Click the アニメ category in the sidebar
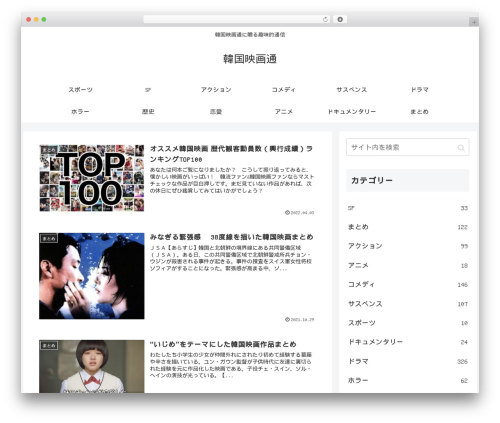Screen dimensions: 500x423 pos(358,265)
